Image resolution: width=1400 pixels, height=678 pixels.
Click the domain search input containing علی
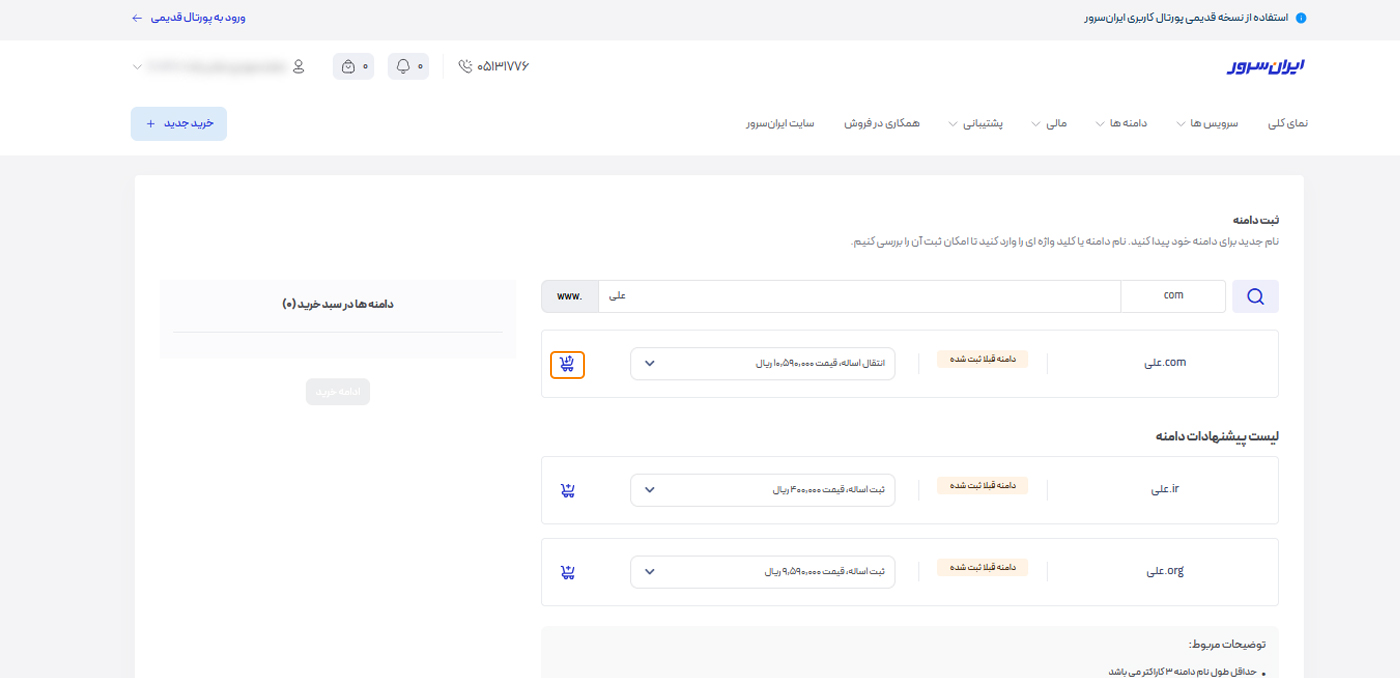pos(860,296)
